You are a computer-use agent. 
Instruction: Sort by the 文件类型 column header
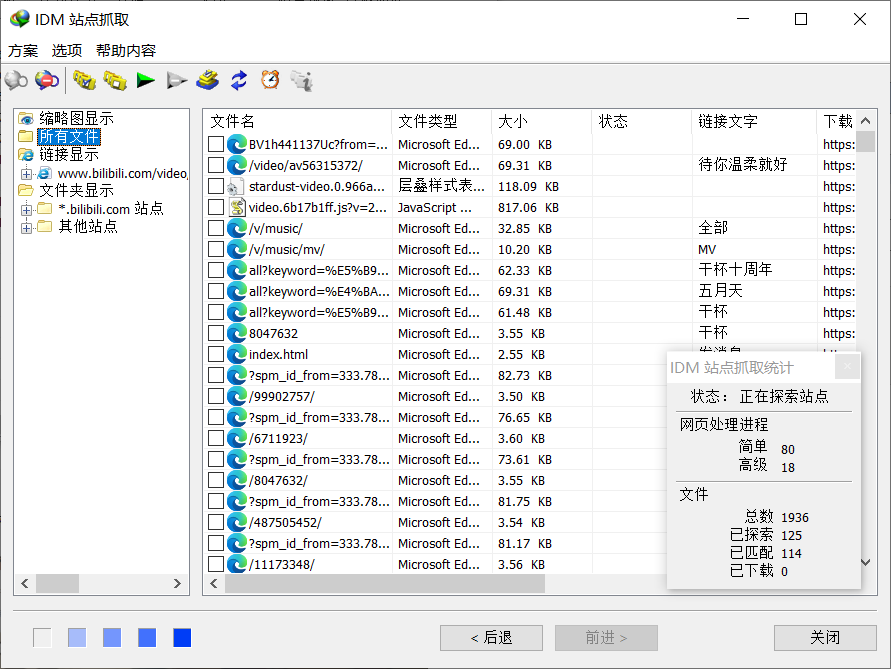(x=442, y=121)
